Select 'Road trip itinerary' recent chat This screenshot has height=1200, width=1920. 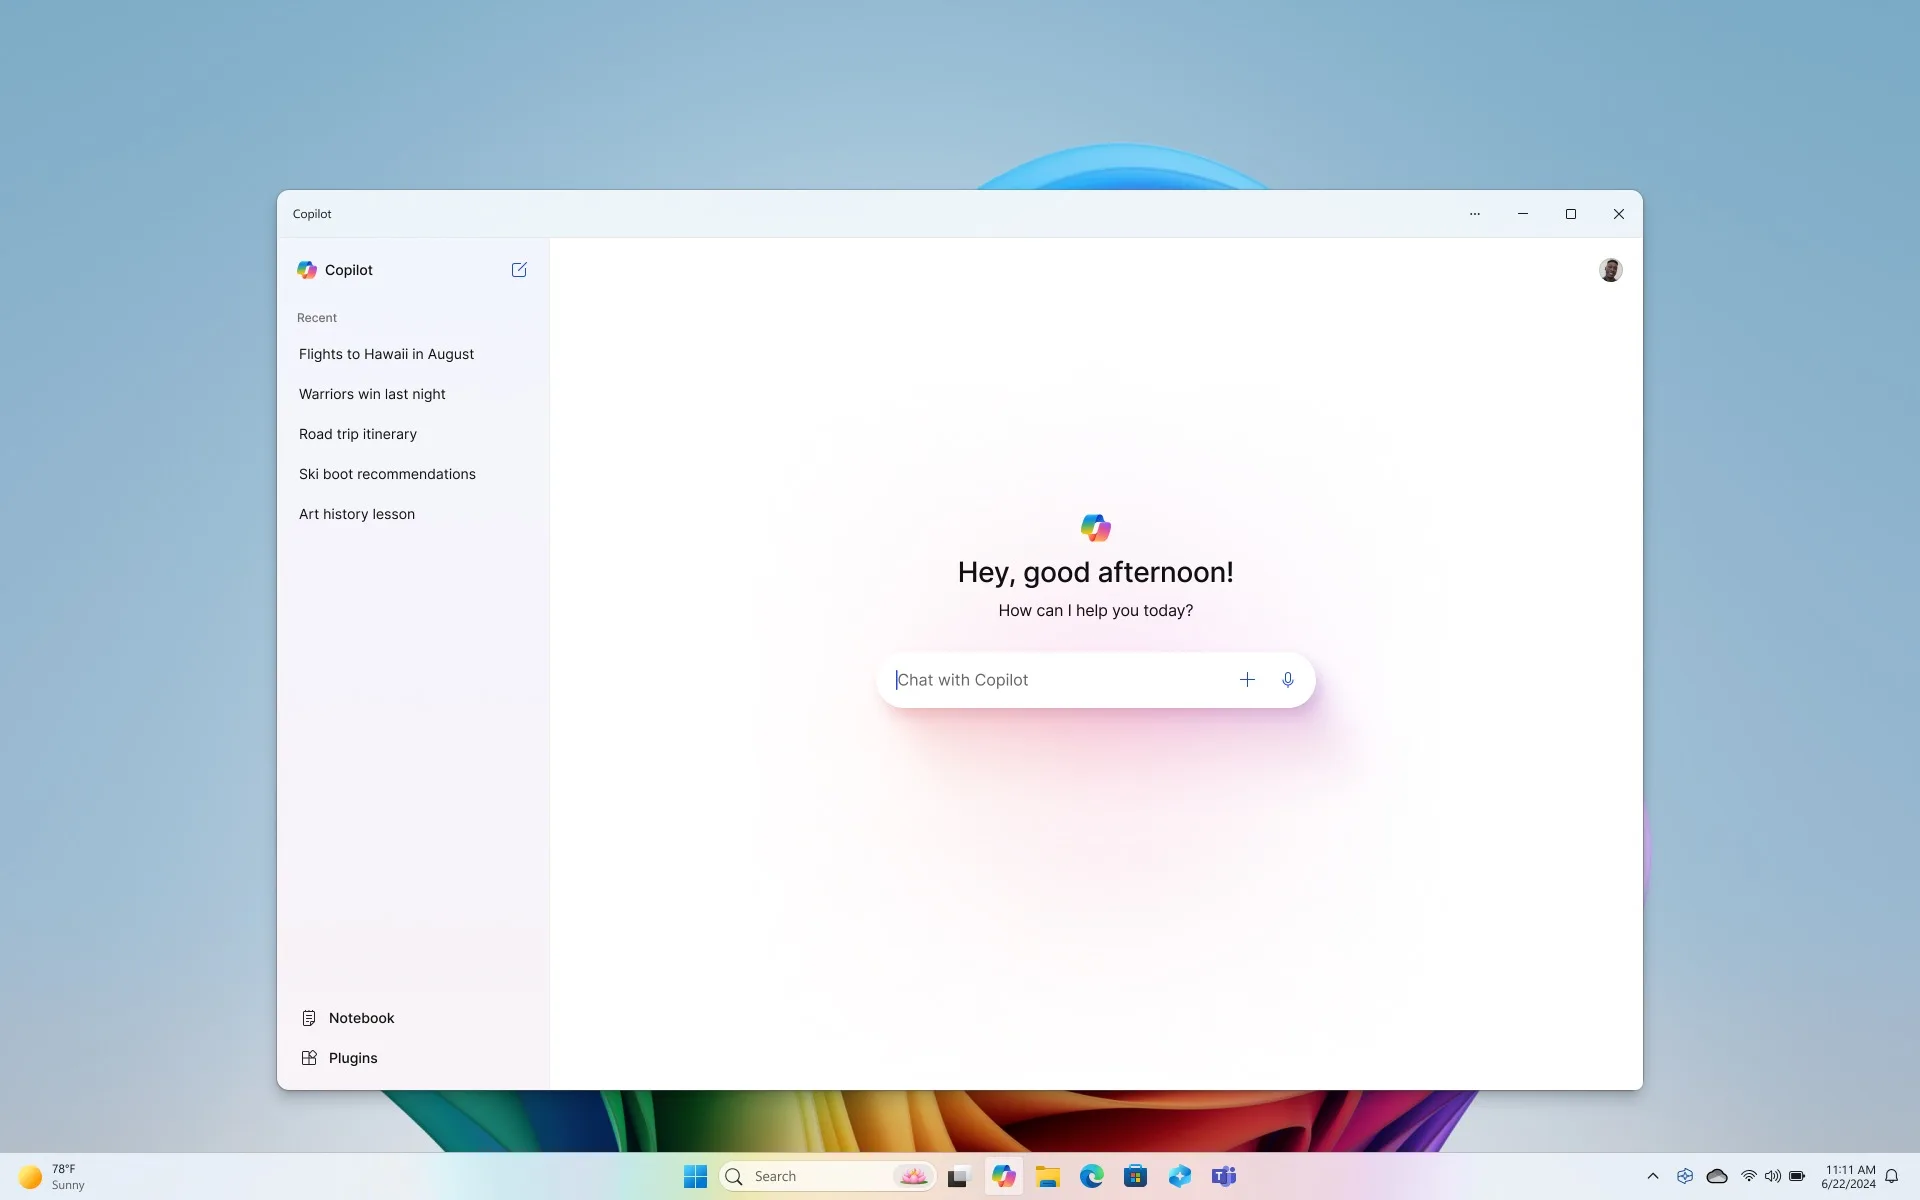pyautogui.click(x=357, y=433)
